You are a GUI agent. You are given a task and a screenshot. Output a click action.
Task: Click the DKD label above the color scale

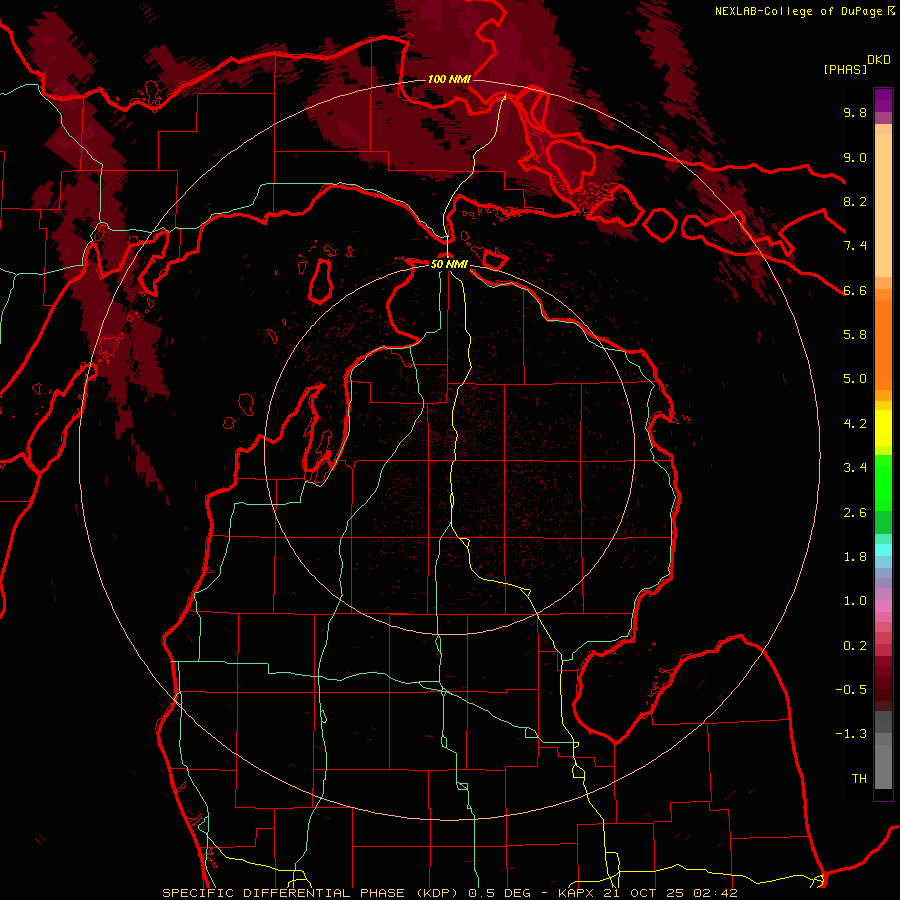pyautogui.click(x=879, y=60)
